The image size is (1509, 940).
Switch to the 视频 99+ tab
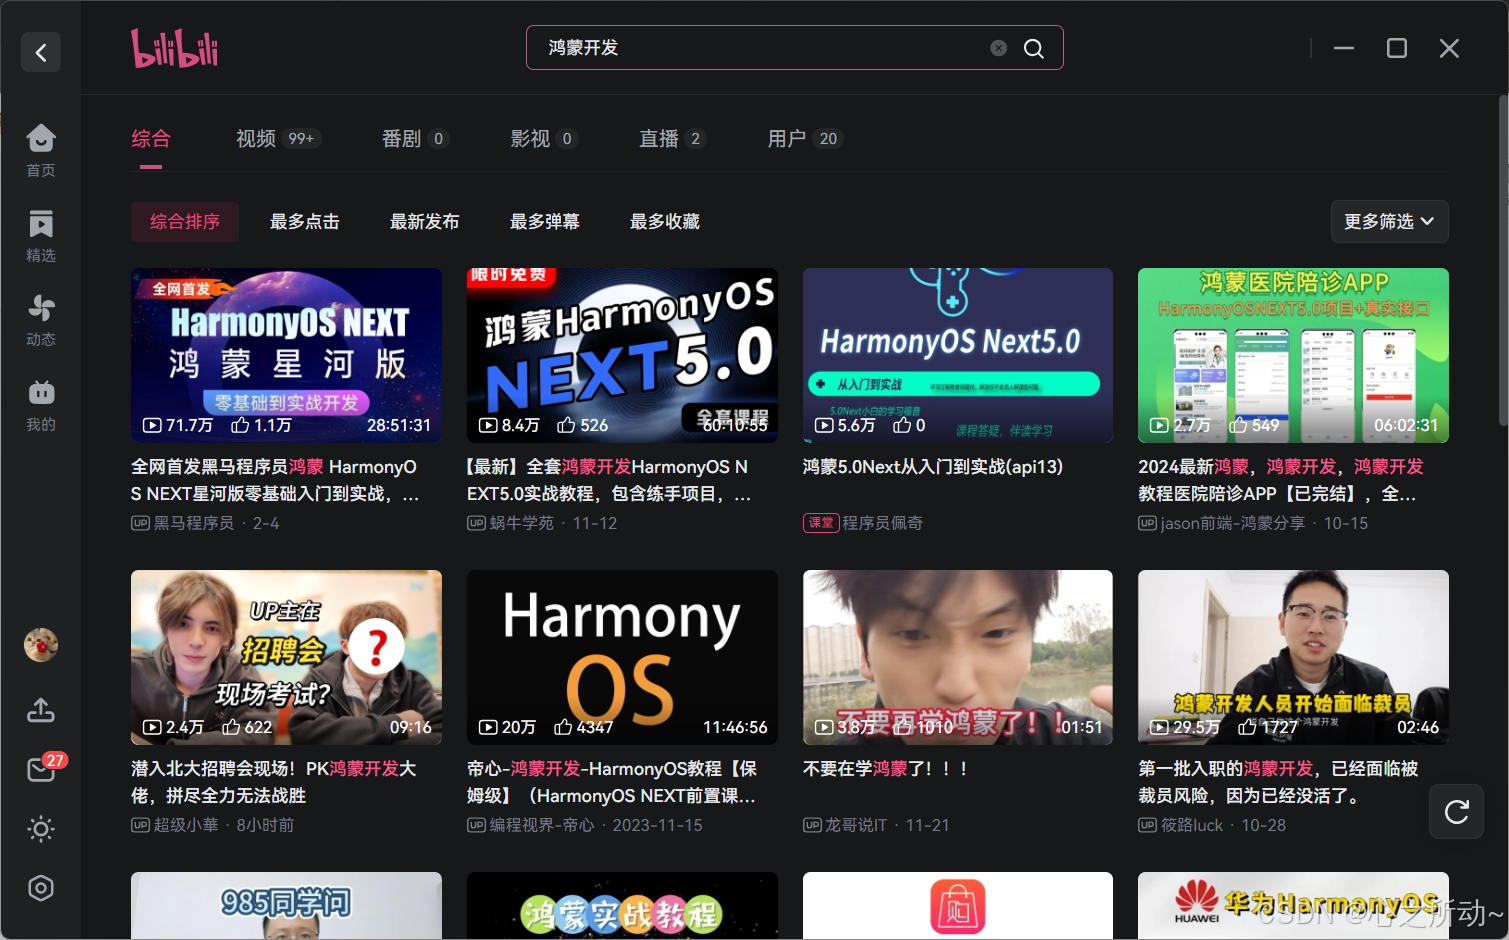[x=278, y=139]
